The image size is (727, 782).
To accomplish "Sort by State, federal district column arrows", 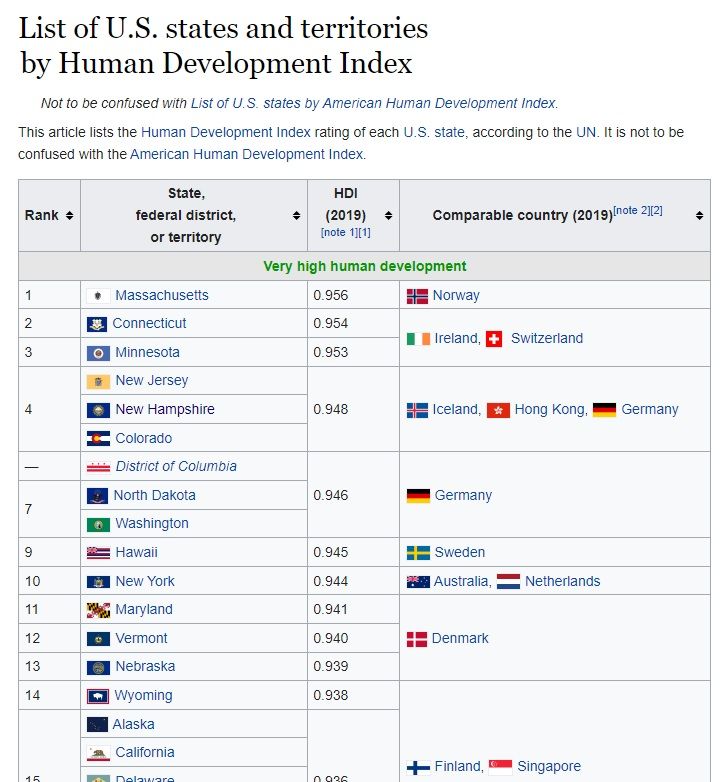I will [296, 215].
